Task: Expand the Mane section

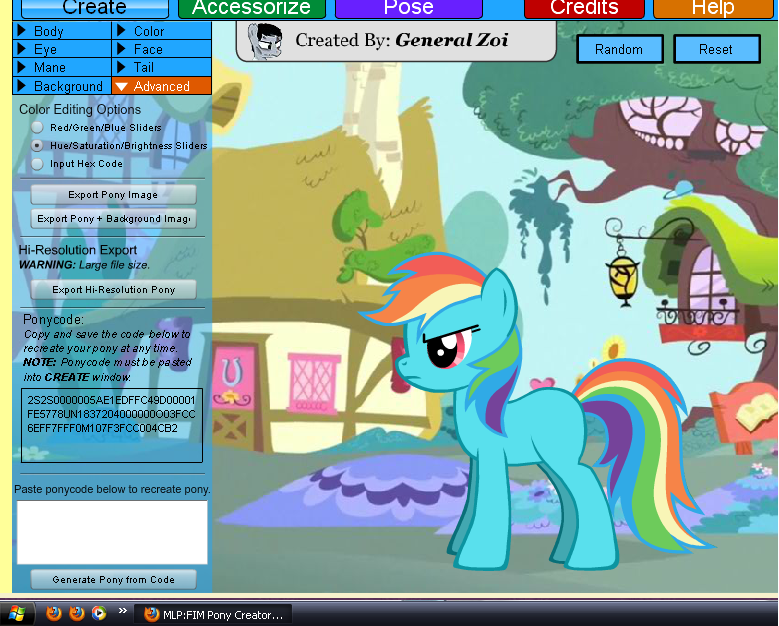Action: [x=62, y=67]
